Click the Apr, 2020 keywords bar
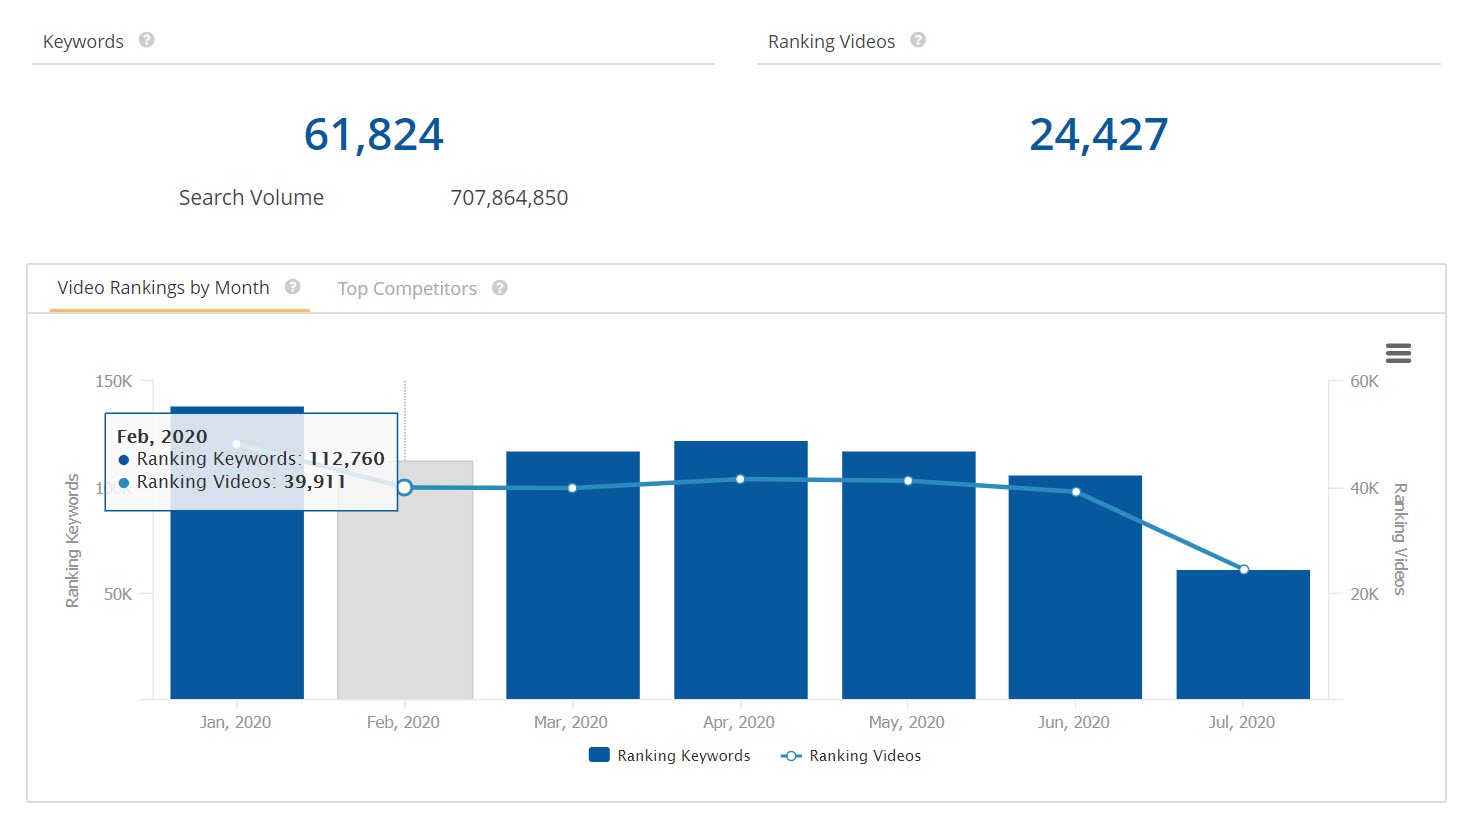The height and width of the screenshot is (818, 1465). point(741,570)
